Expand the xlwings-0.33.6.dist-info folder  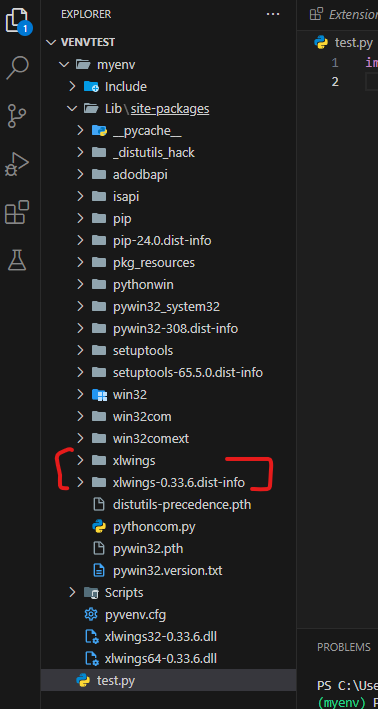coord(168,482)
